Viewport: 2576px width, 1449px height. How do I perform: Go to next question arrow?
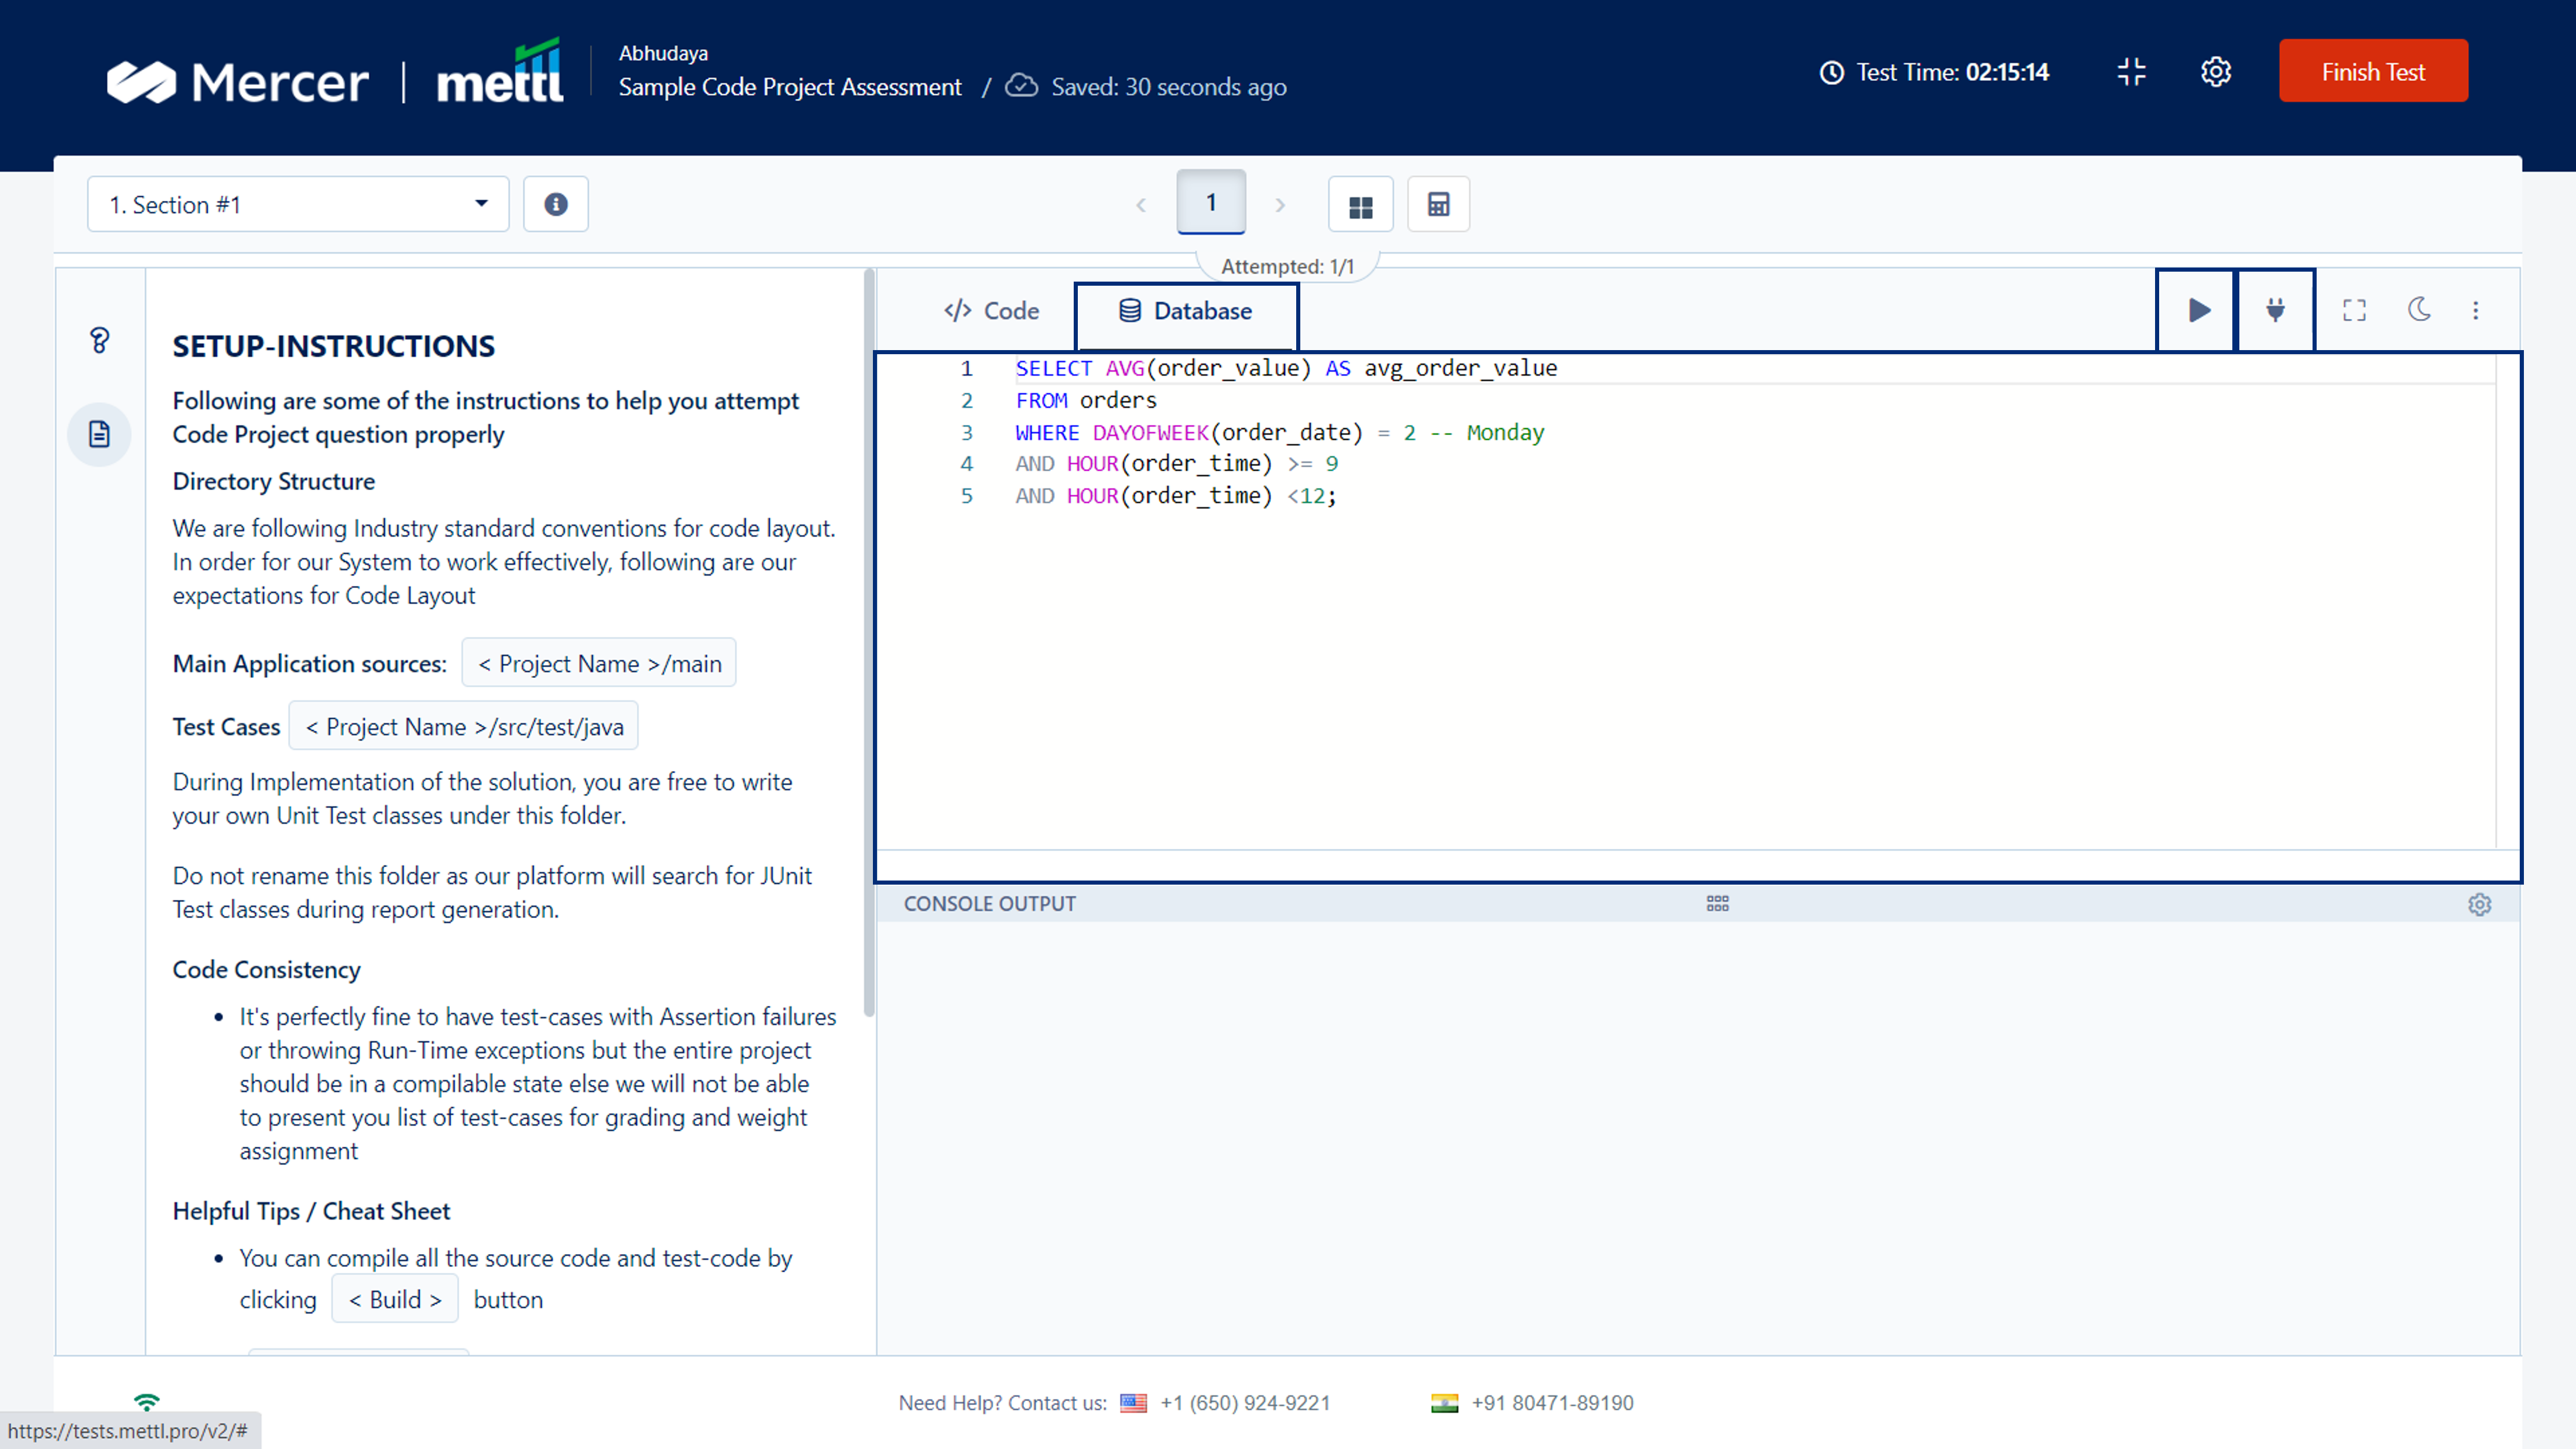coord(1280,205)
